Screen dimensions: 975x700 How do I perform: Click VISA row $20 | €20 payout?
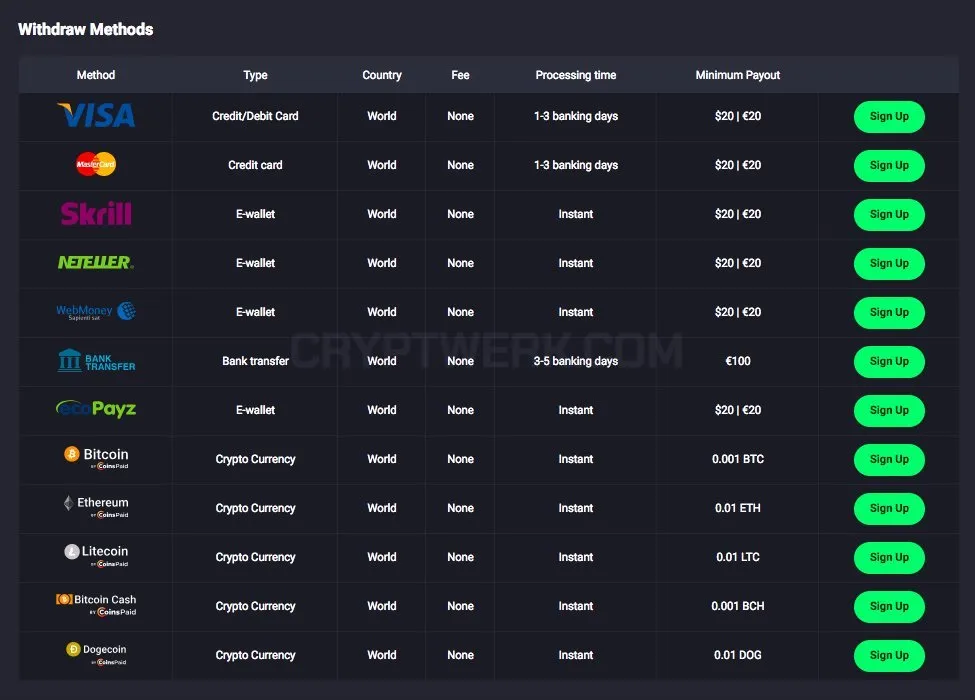tap(737, 116)
